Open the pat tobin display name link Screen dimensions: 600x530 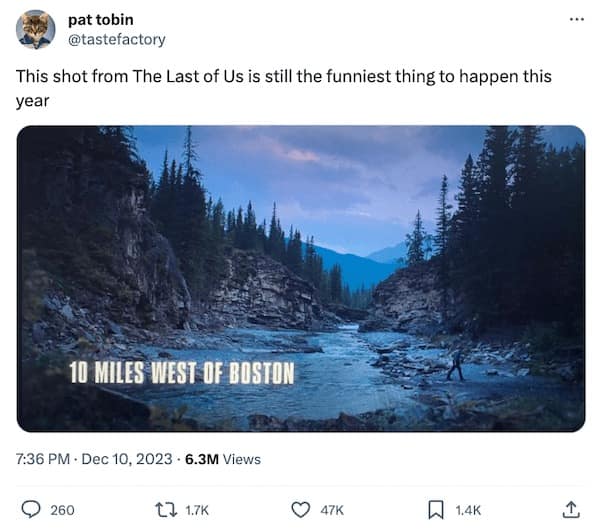[x=100, y=20]
